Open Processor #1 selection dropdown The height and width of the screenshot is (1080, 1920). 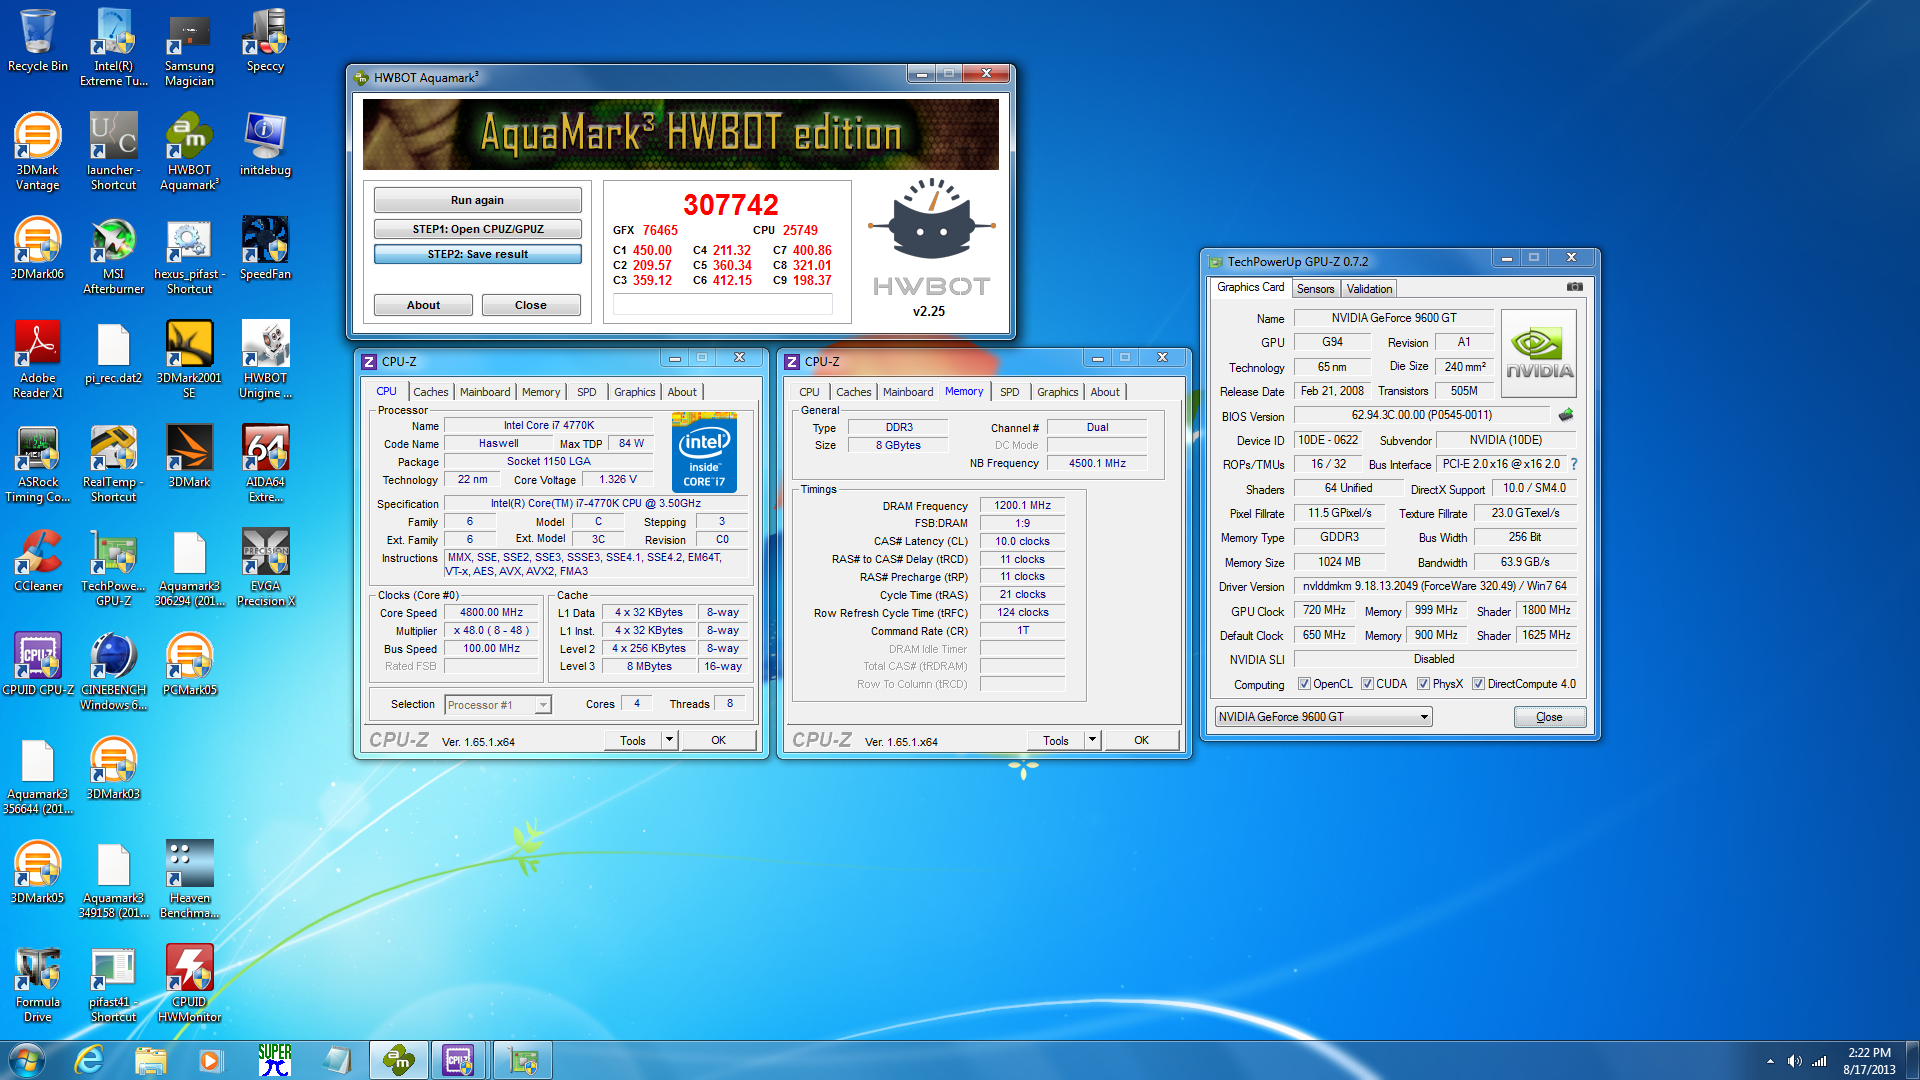coord(497,705)
